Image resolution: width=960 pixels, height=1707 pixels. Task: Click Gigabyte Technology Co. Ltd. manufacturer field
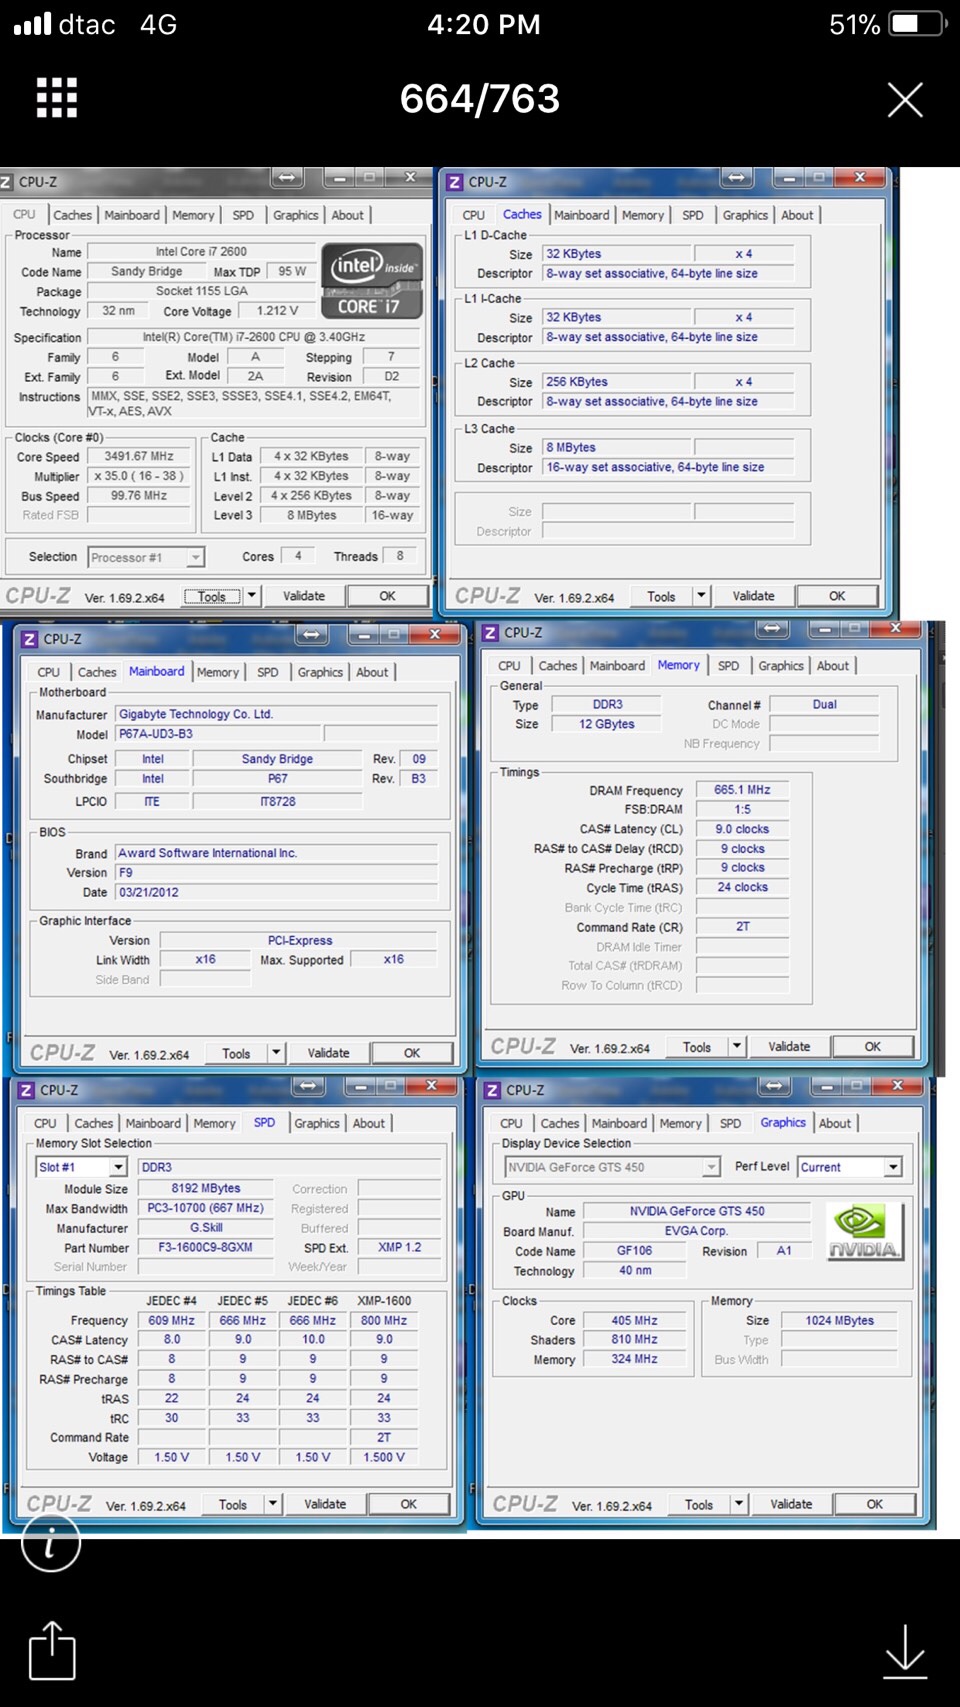tap(276, 714)
